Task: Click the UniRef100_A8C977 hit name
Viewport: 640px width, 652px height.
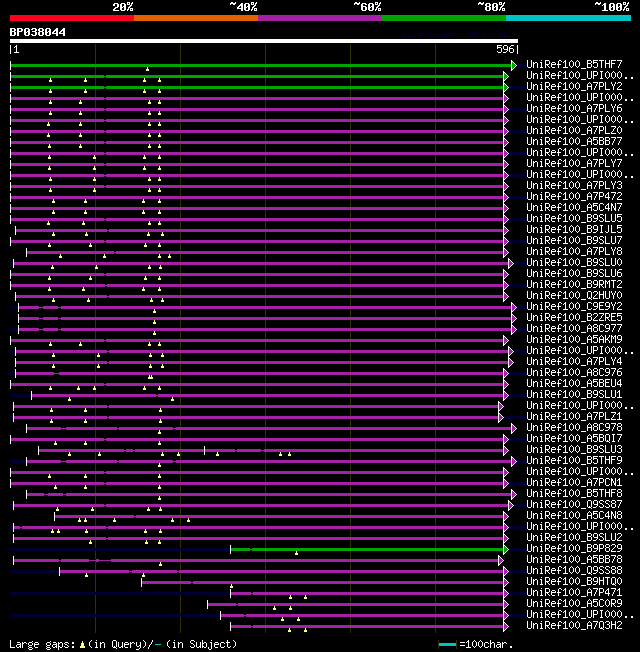Action: pyautogui.click(x=574, y=328)
